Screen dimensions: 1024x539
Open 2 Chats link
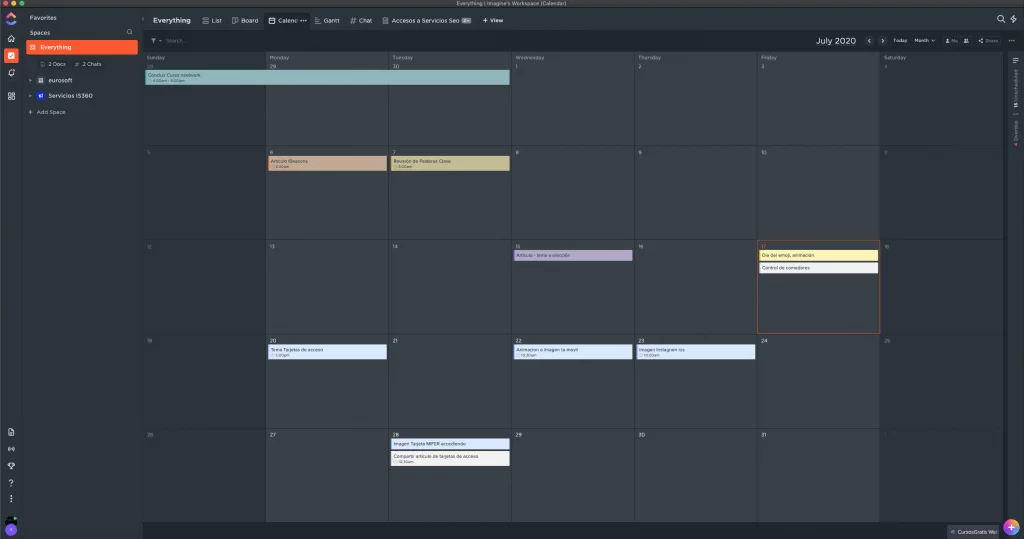pyautogui.click(x=88, y=64)
